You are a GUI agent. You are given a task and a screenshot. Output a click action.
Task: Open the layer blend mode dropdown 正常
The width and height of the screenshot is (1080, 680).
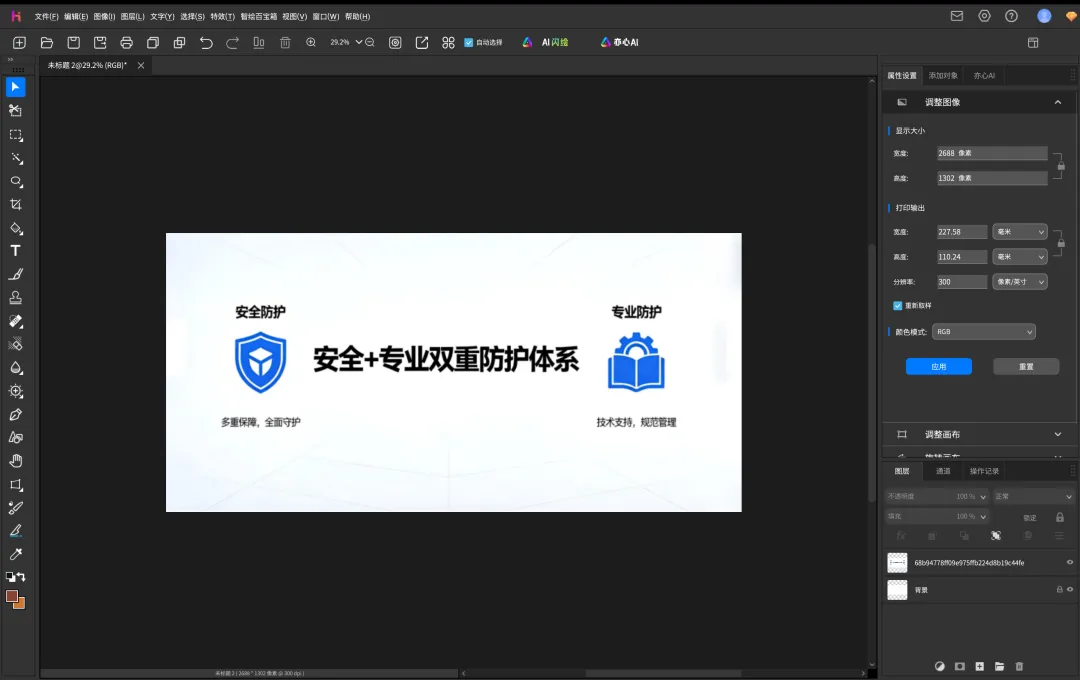(x=1033, y=497)
